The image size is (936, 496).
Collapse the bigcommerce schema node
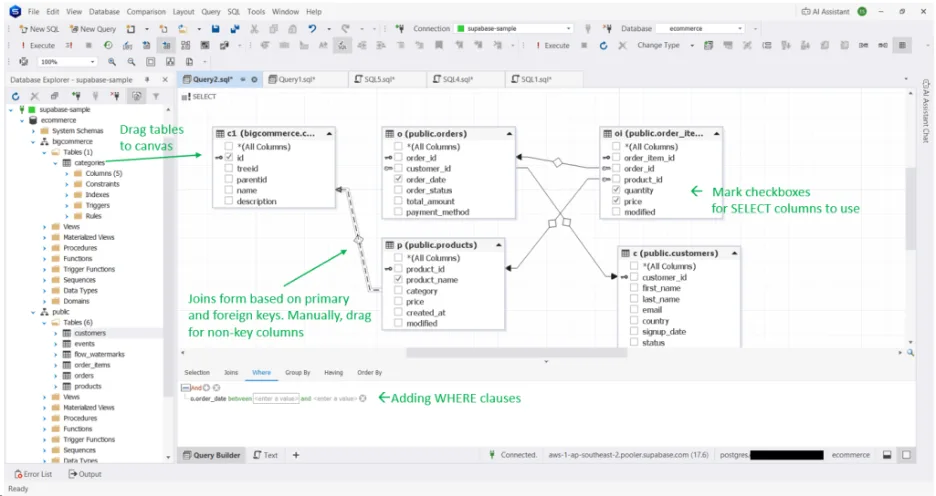click(x=33, y=141)
